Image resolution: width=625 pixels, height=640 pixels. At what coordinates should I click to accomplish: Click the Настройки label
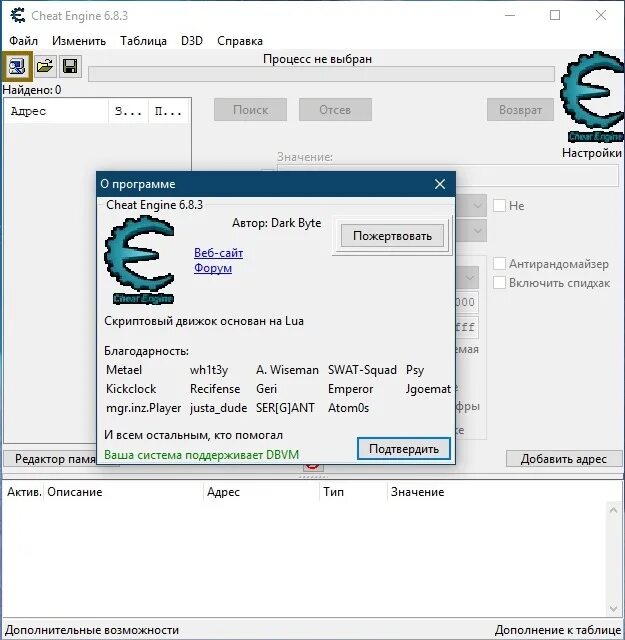(592, 153)
